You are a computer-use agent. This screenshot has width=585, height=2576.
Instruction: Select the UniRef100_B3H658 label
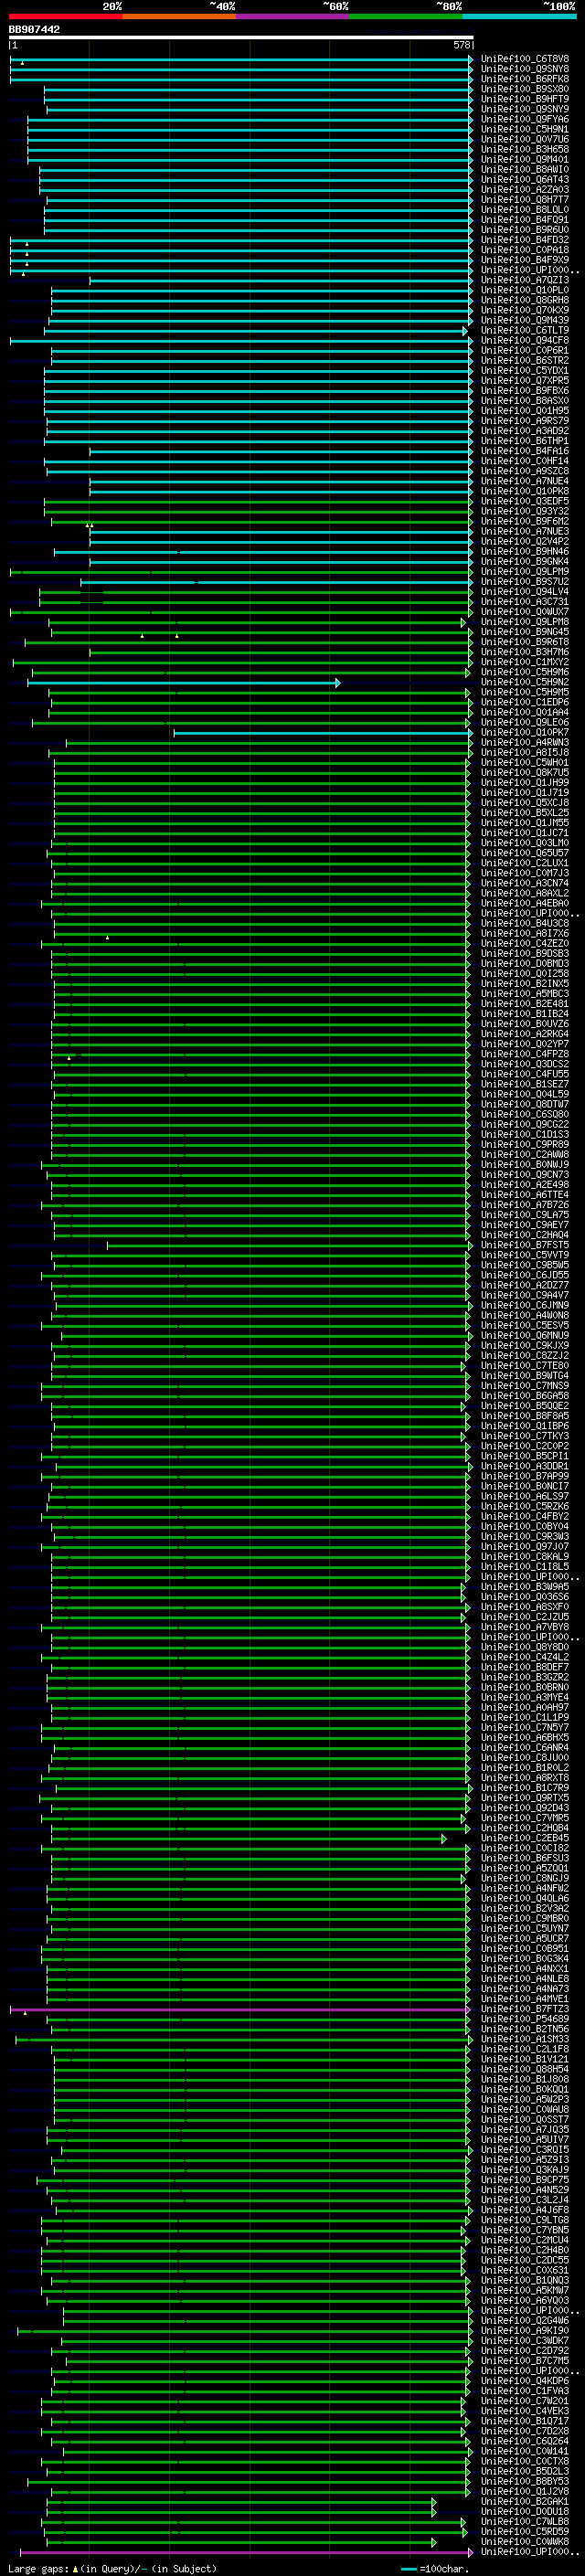[x=525, y=149]
